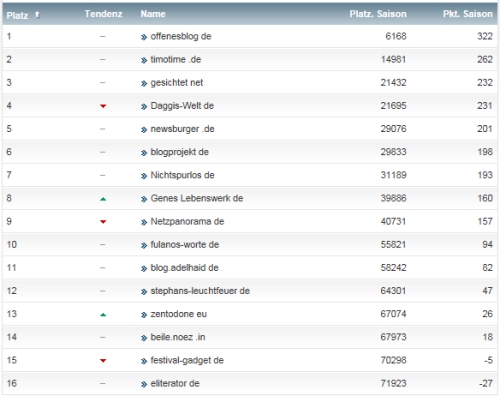
Task: Open the Netzpanorama de link
Action: coord(187,221)
